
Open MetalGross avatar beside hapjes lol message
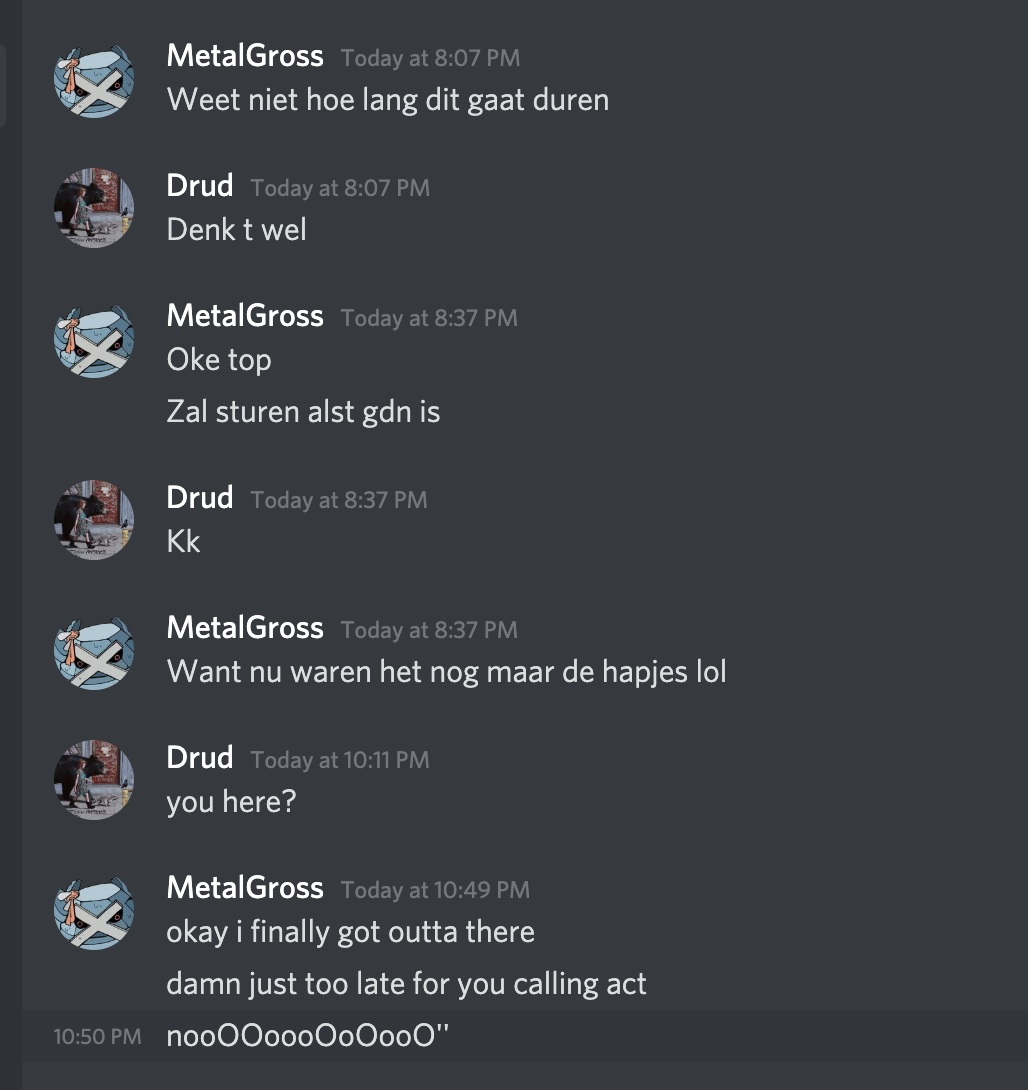point(94,651)
